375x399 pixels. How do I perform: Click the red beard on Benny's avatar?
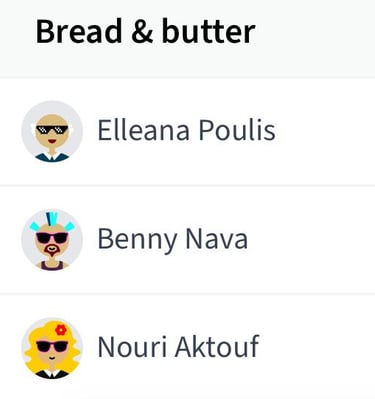click(52, 251)
